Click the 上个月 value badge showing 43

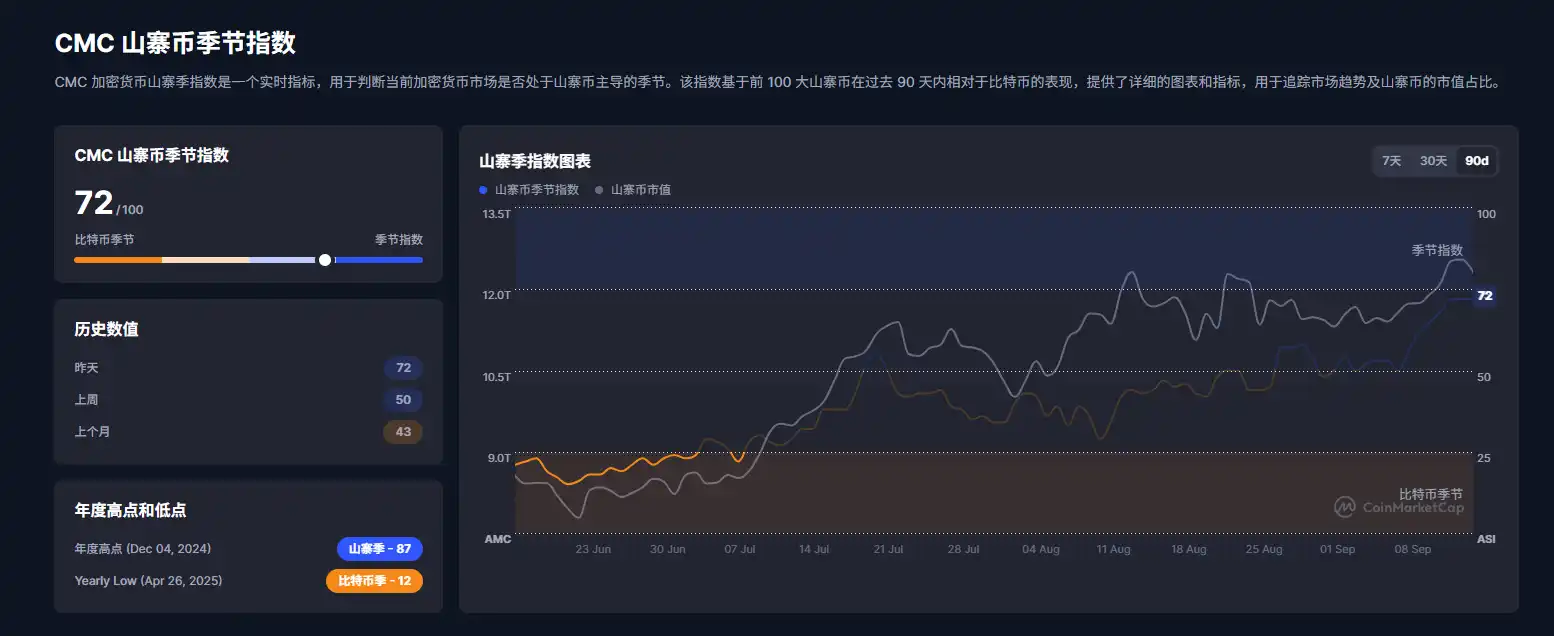click(x=403, y=432)
